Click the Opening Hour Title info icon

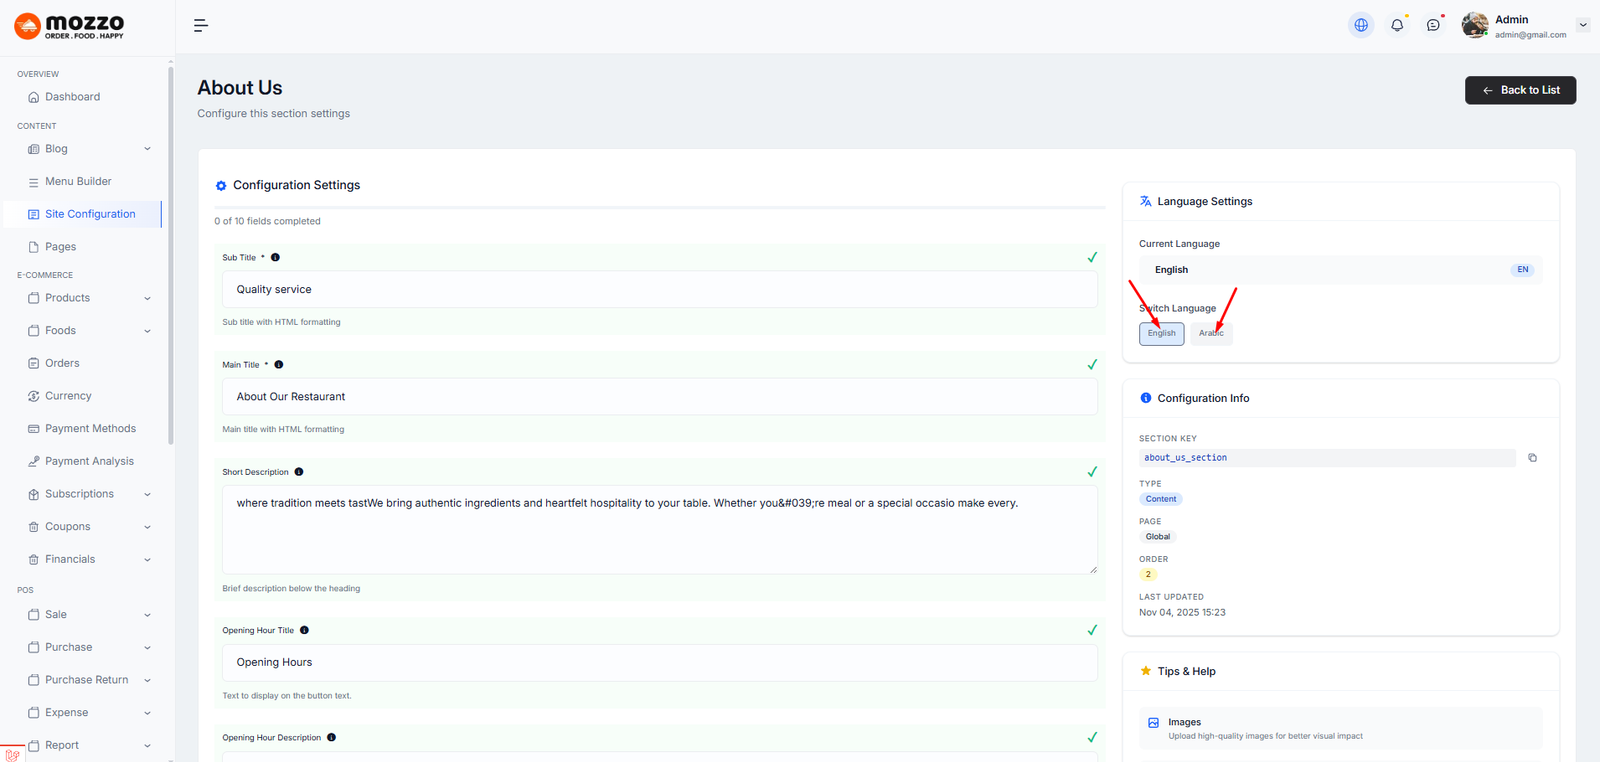305,630
